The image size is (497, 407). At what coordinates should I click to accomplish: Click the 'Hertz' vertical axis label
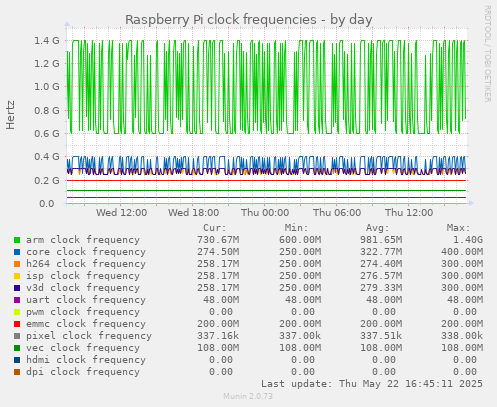(x=11, y=115)
